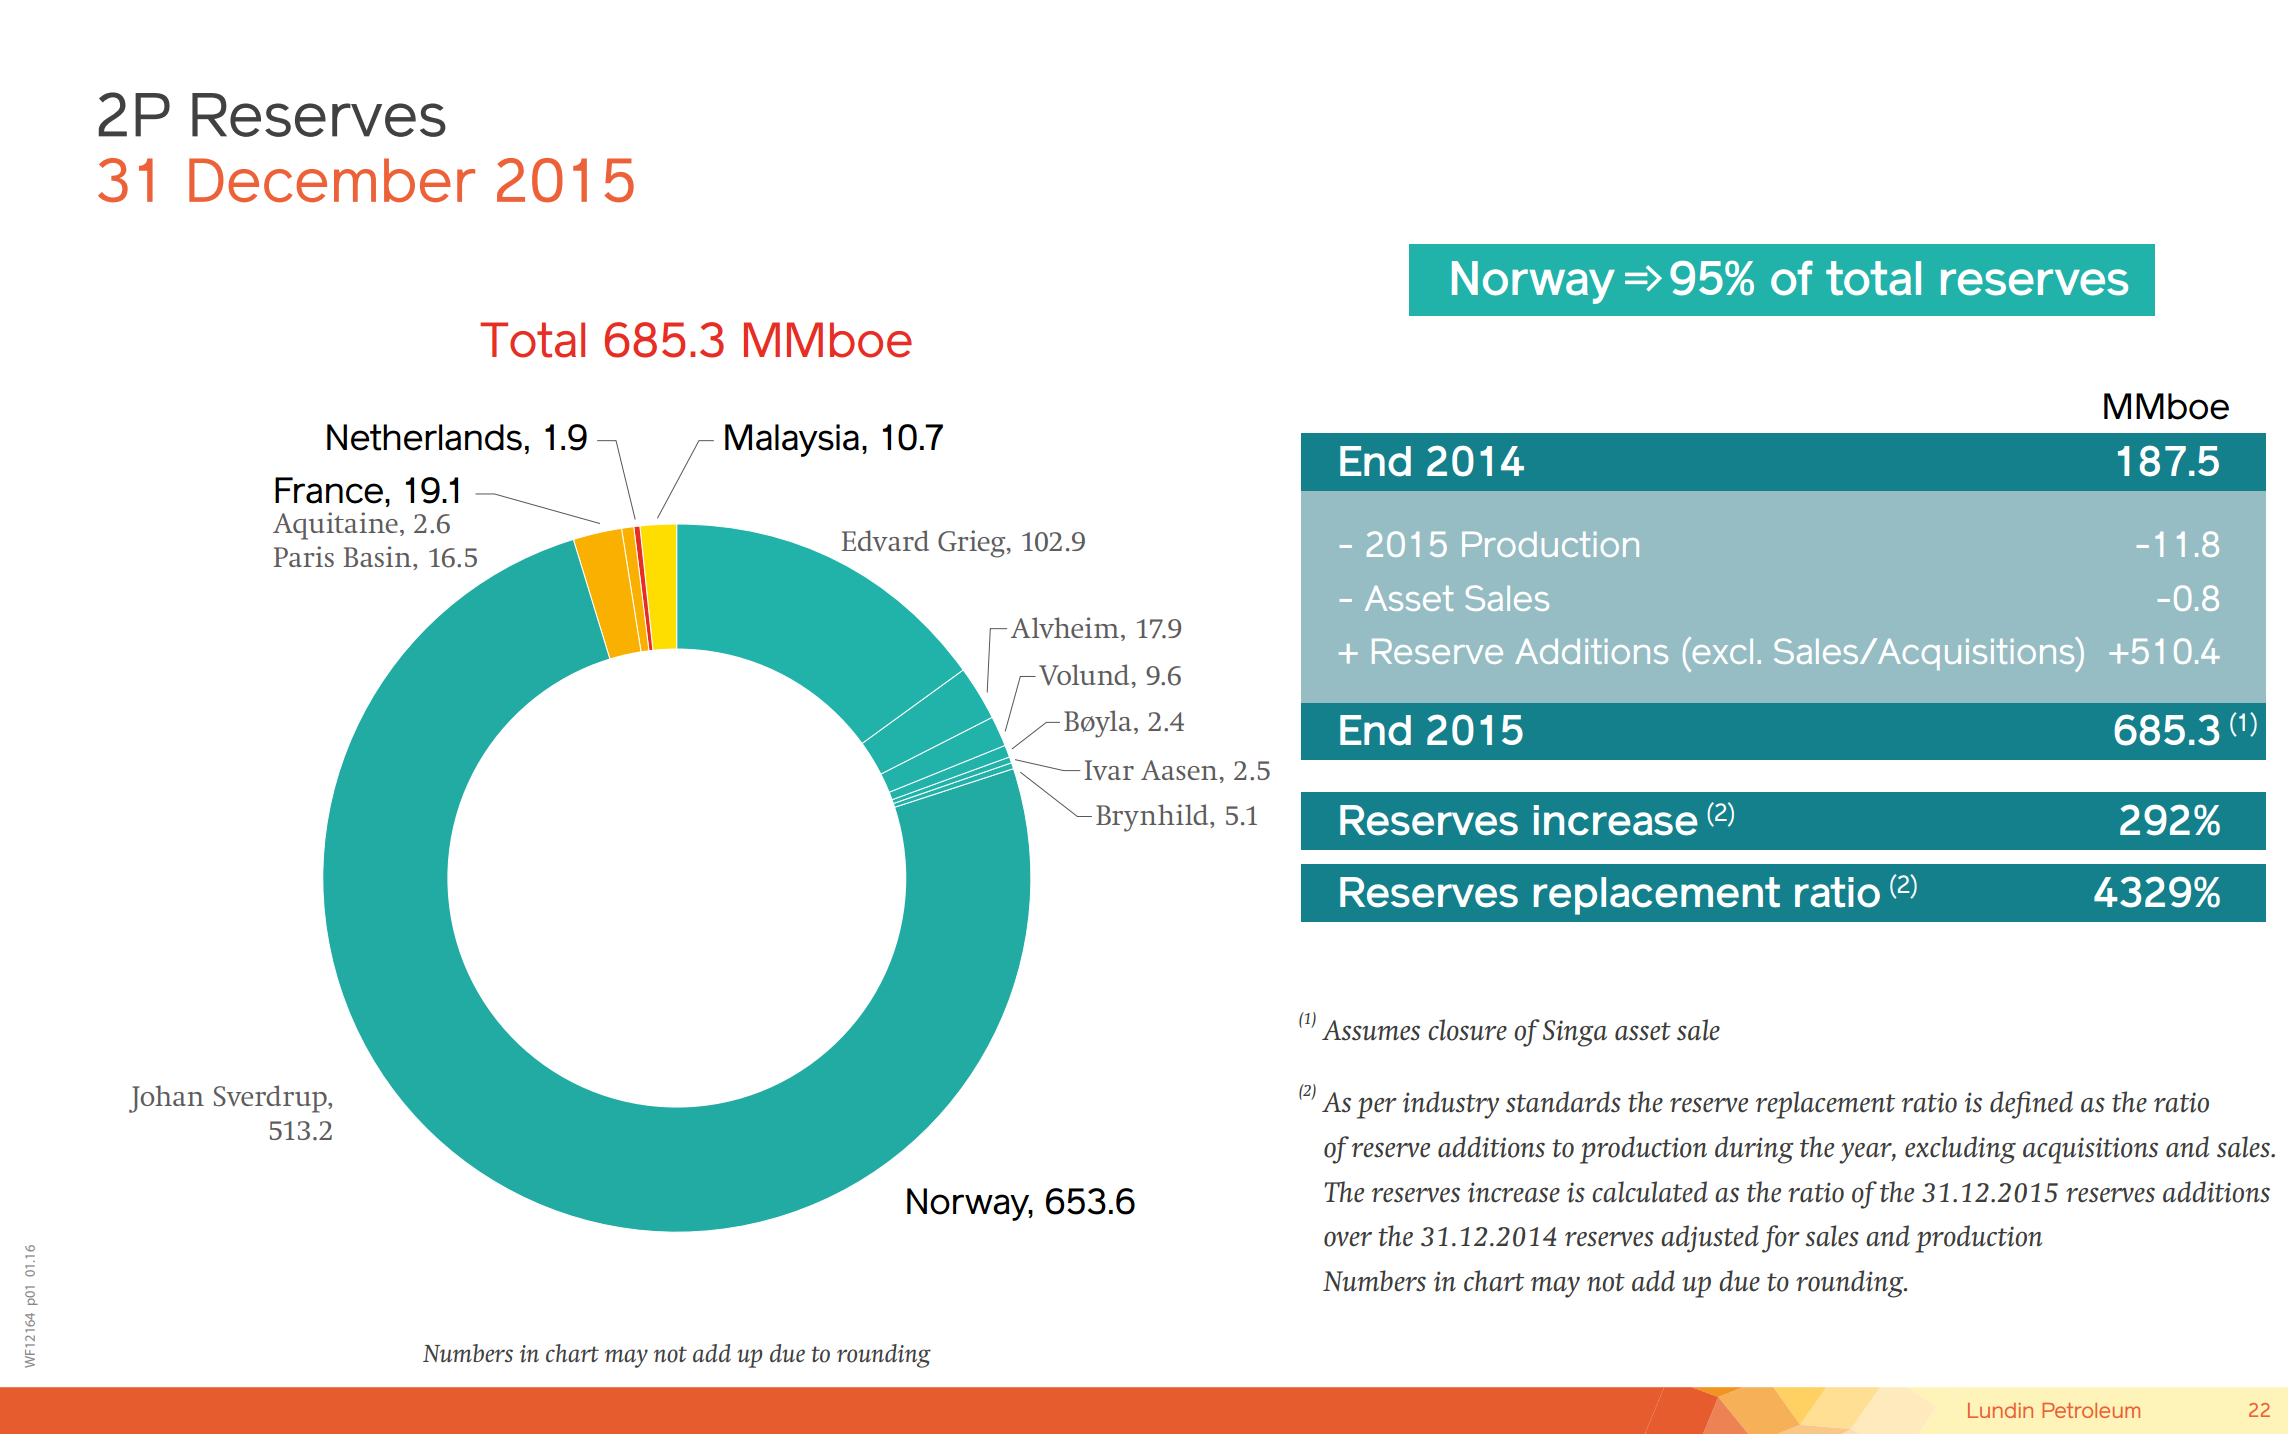Click the '2P Reserves' slide title
This screenshot has height=1434, width=2288.
coord(271,116)
